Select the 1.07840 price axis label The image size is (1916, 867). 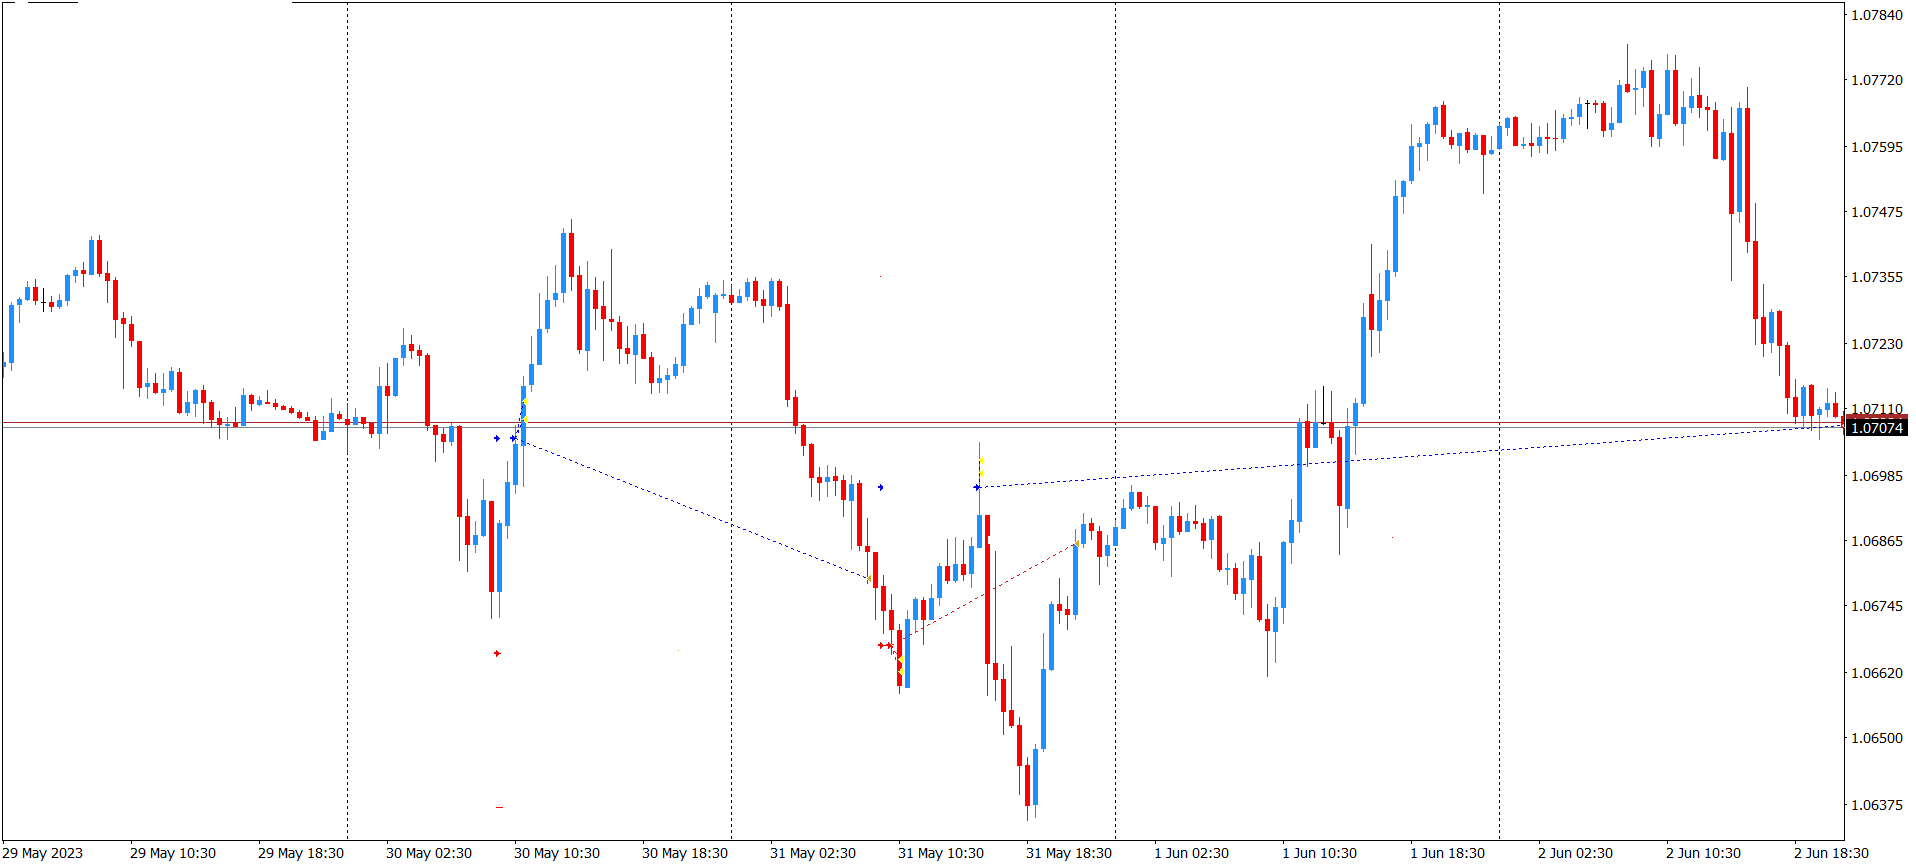pyautogui.click(x=1877, y=15)
